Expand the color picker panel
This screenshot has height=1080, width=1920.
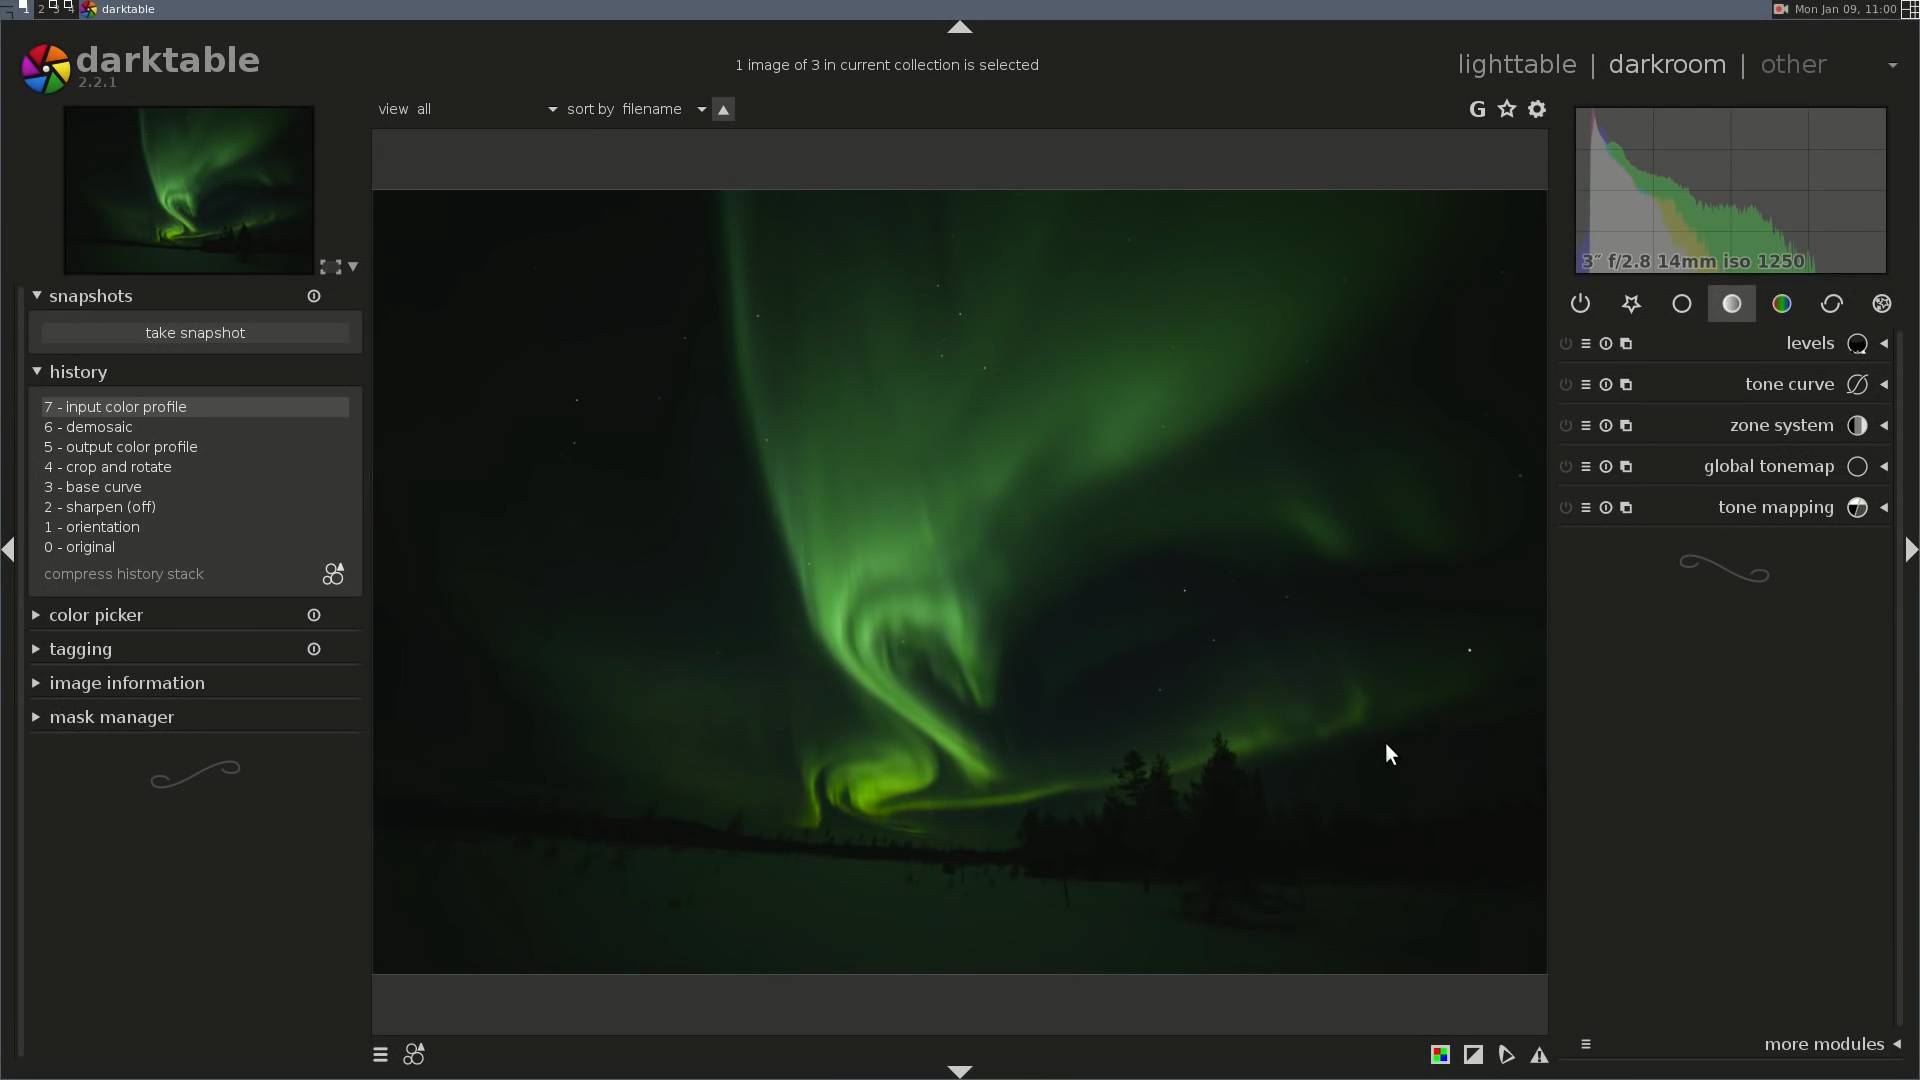96,615
